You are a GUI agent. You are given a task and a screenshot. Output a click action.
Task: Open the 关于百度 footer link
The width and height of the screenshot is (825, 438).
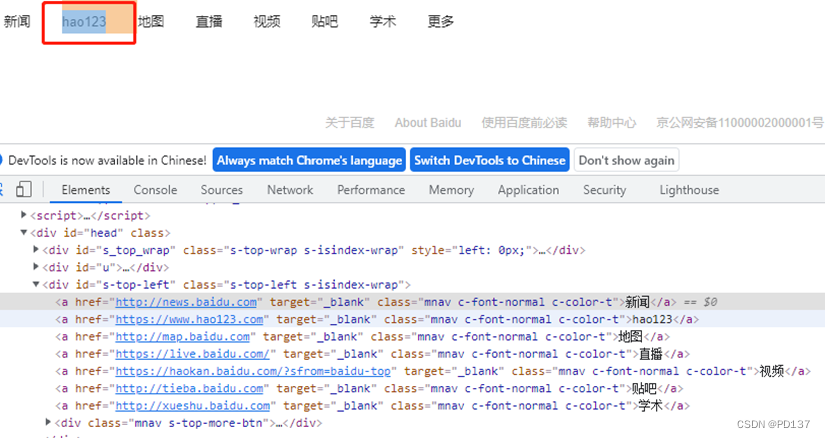click(349, 123)
